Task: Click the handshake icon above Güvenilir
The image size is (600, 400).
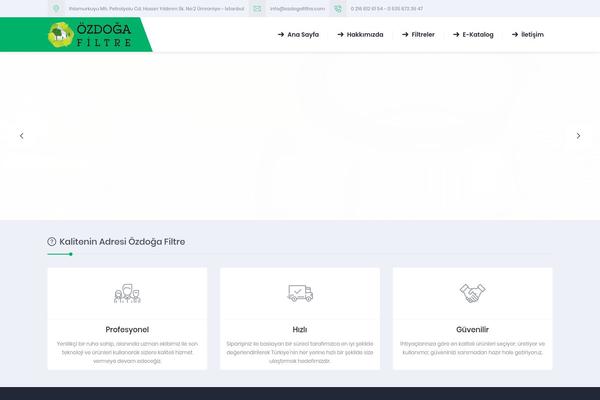Action: (473, 293)
